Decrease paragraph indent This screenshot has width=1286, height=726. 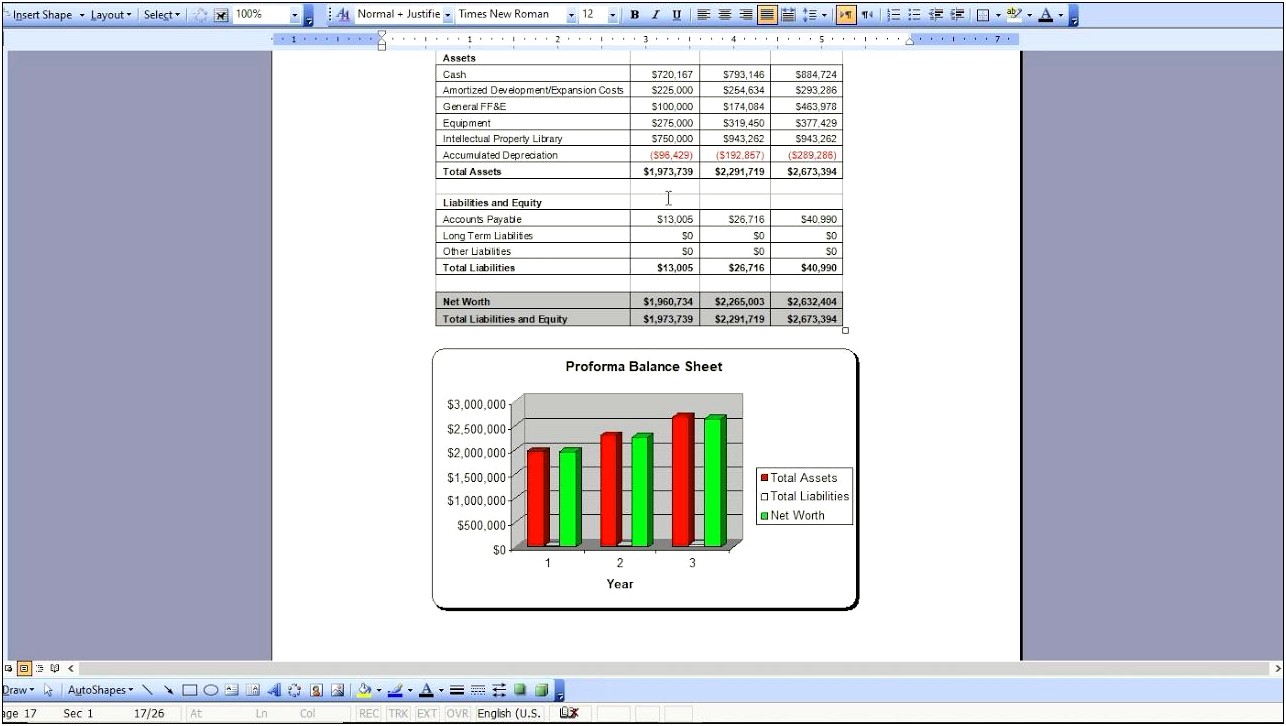(x=935, y=15)
